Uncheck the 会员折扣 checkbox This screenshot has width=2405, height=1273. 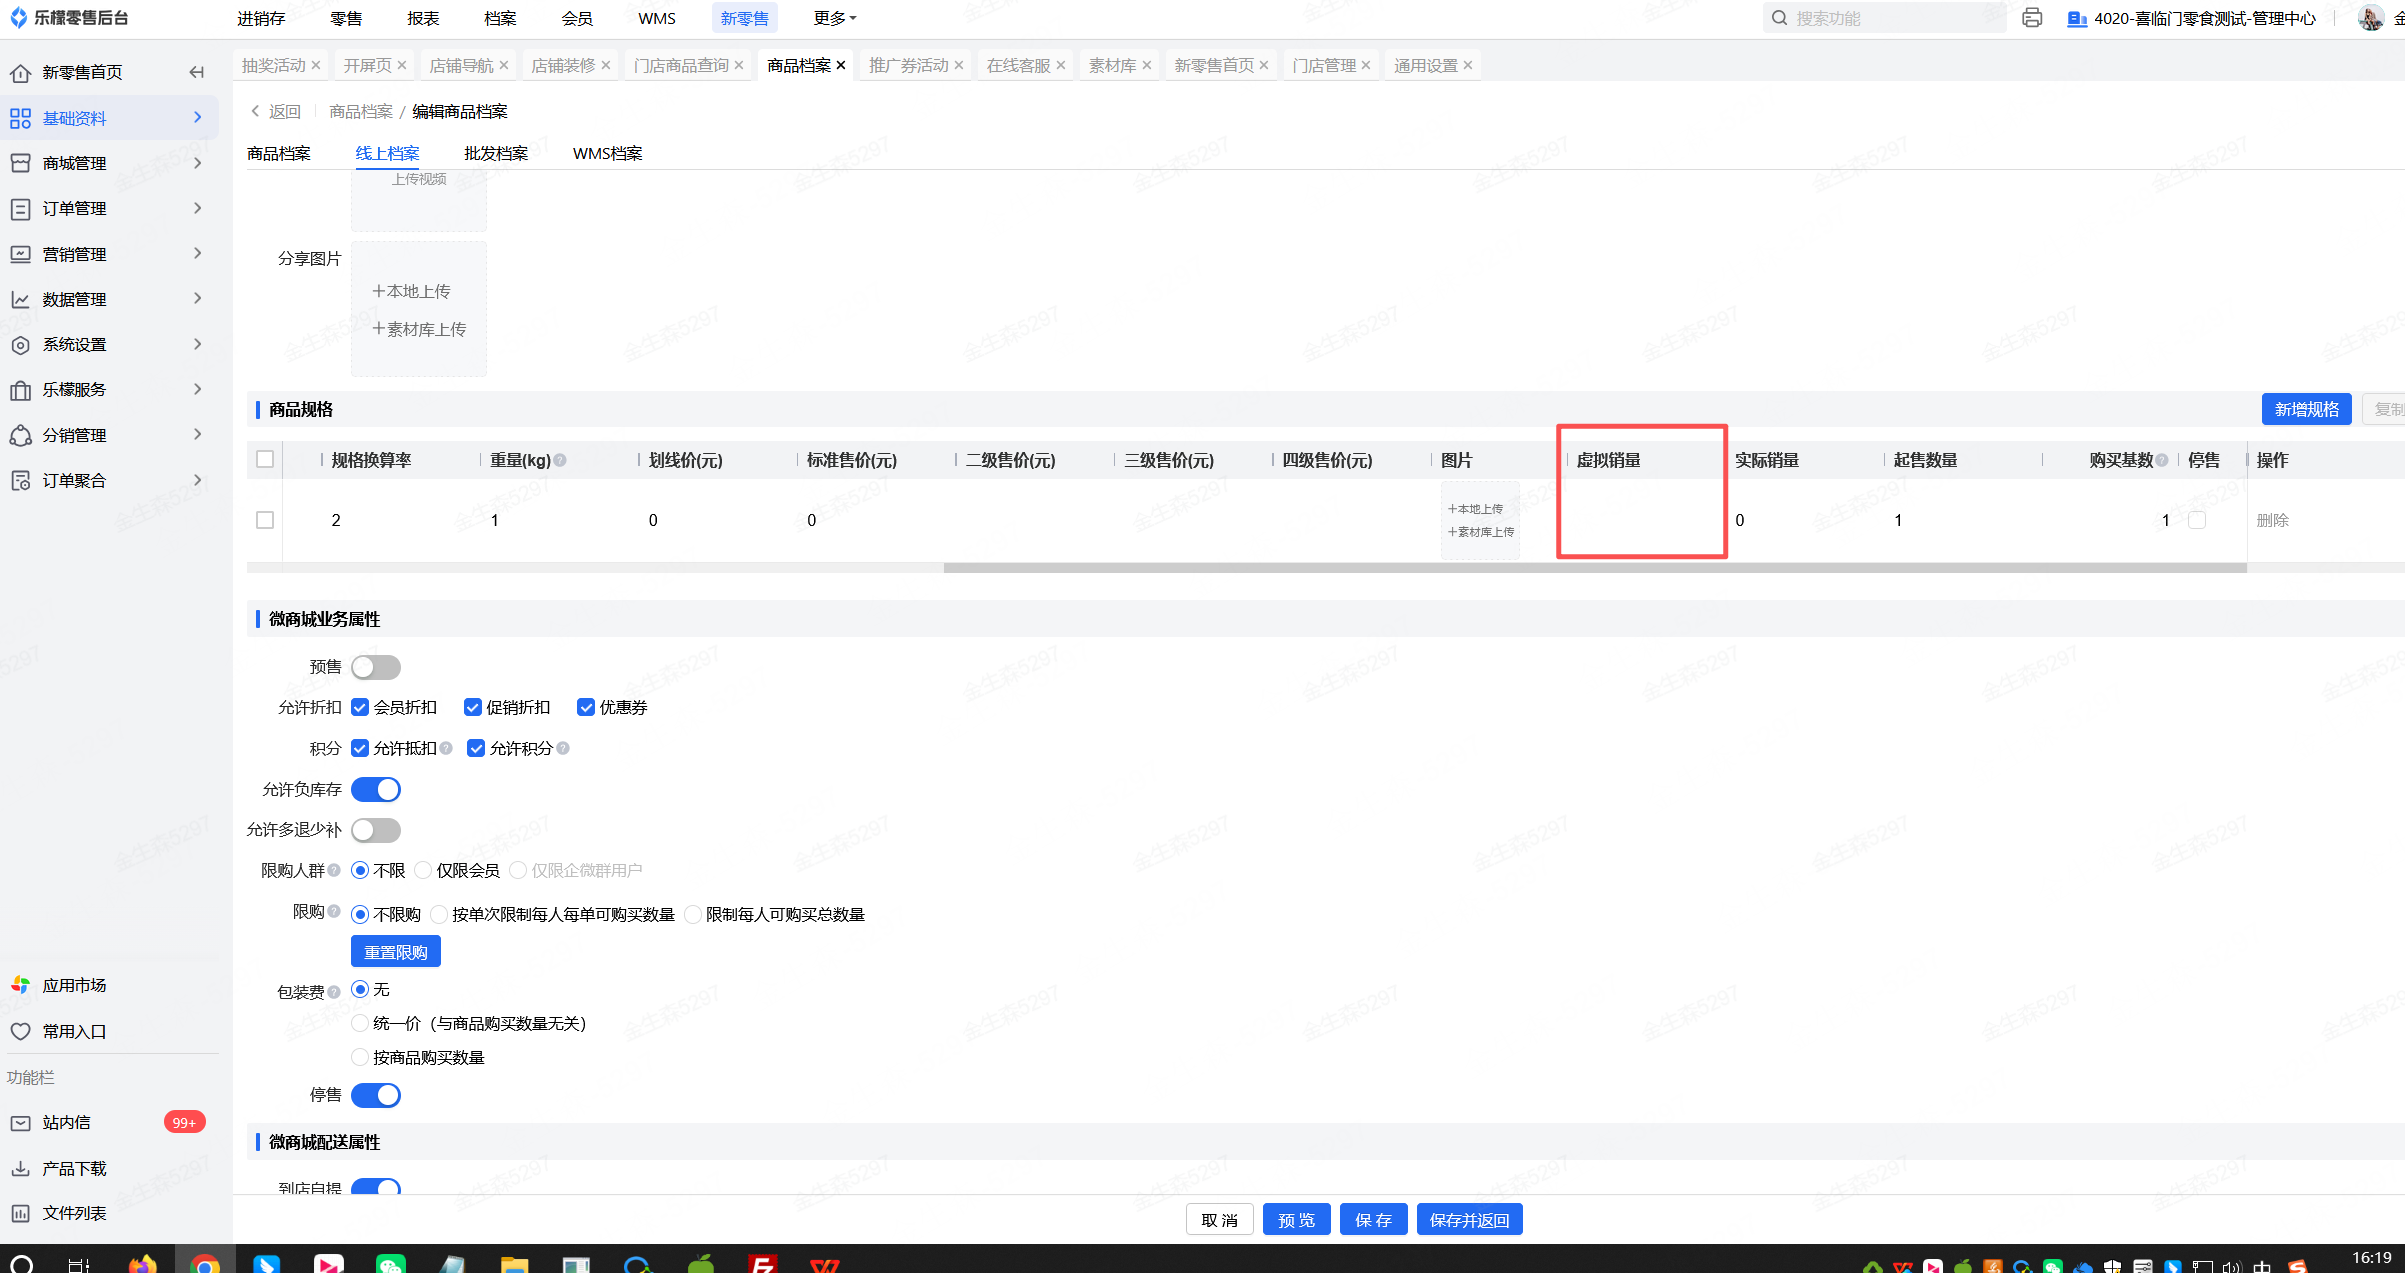(360, 708)
